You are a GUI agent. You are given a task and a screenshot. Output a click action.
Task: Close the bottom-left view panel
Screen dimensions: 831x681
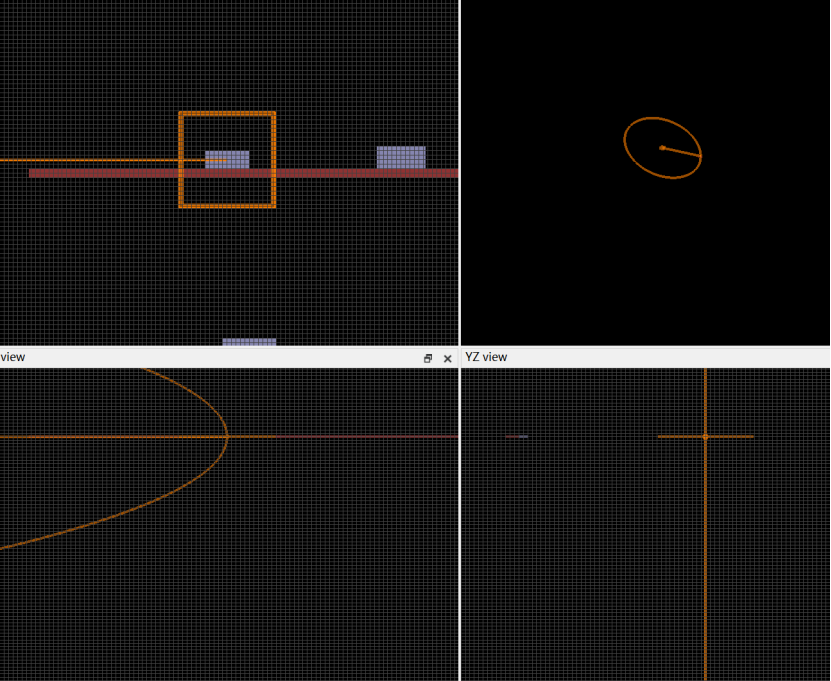pos(447,359)
